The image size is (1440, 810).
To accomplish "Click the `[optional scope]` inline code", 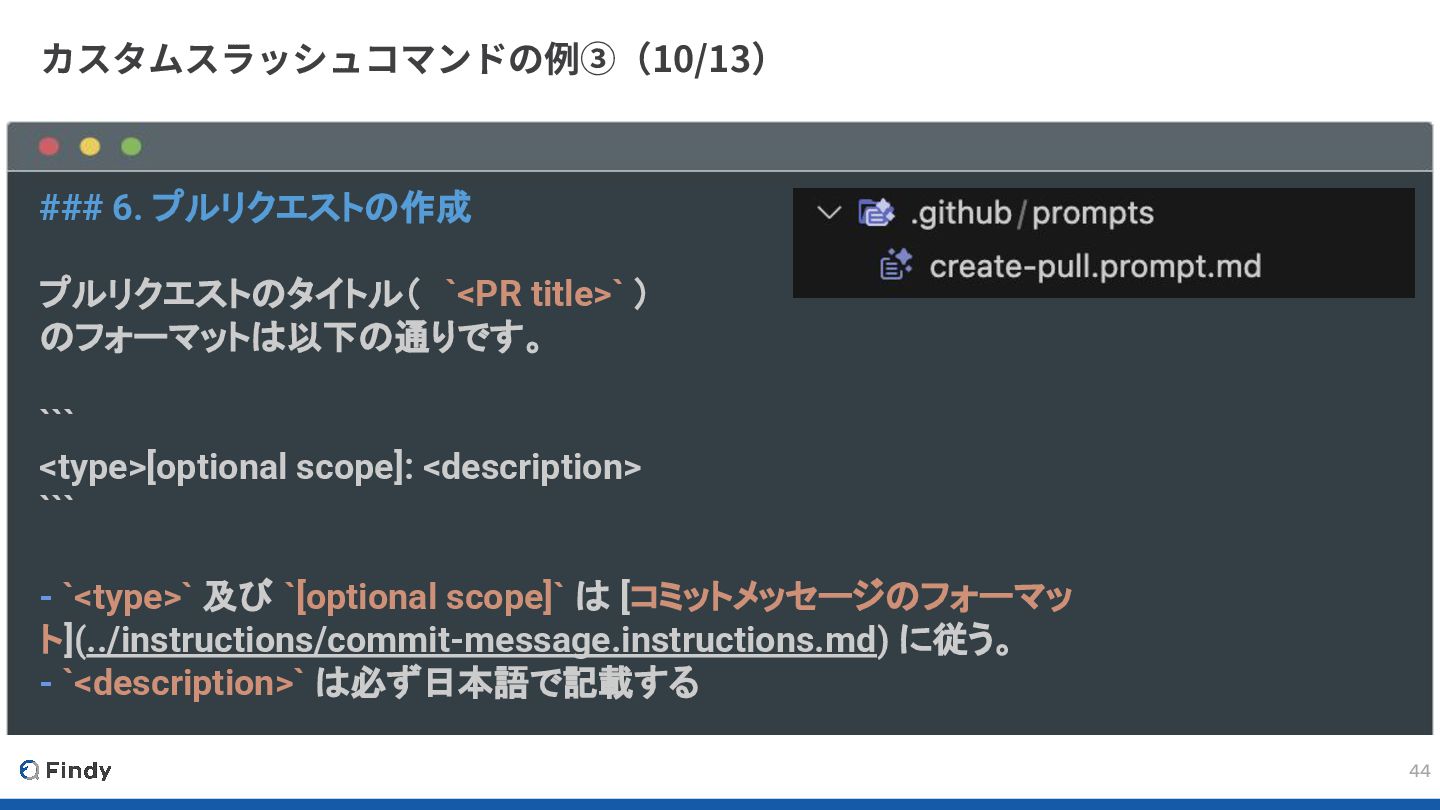I will point(425,597).
